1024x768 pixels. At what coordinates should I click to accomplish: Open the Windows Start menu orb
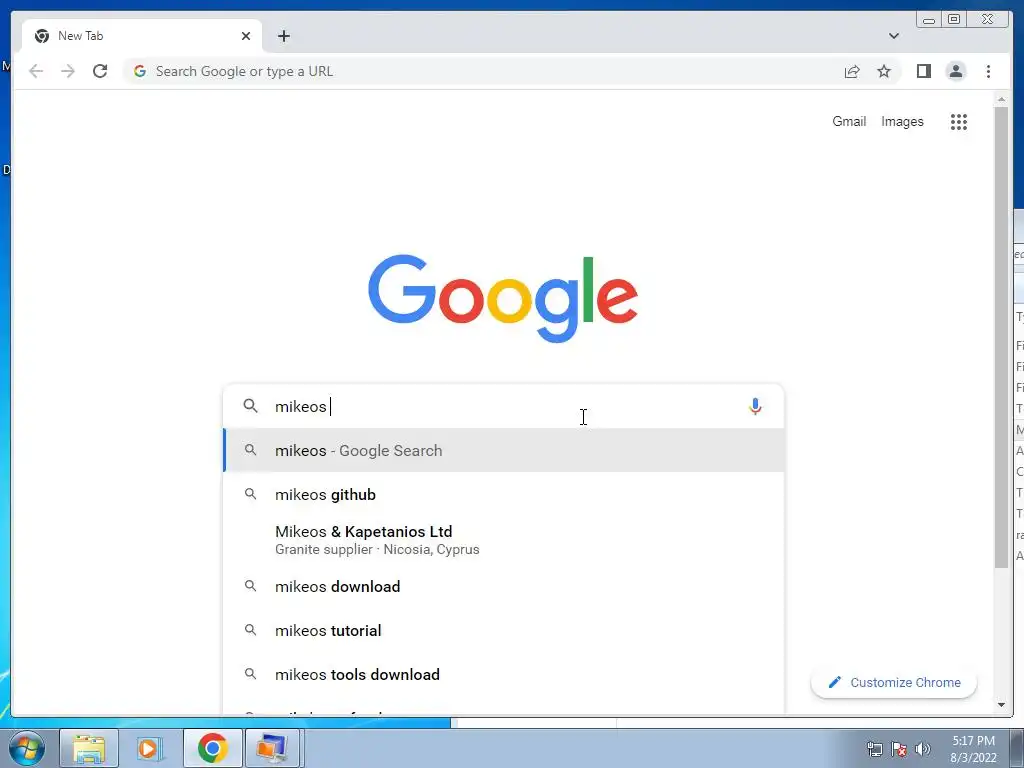(x=27, y=748)
